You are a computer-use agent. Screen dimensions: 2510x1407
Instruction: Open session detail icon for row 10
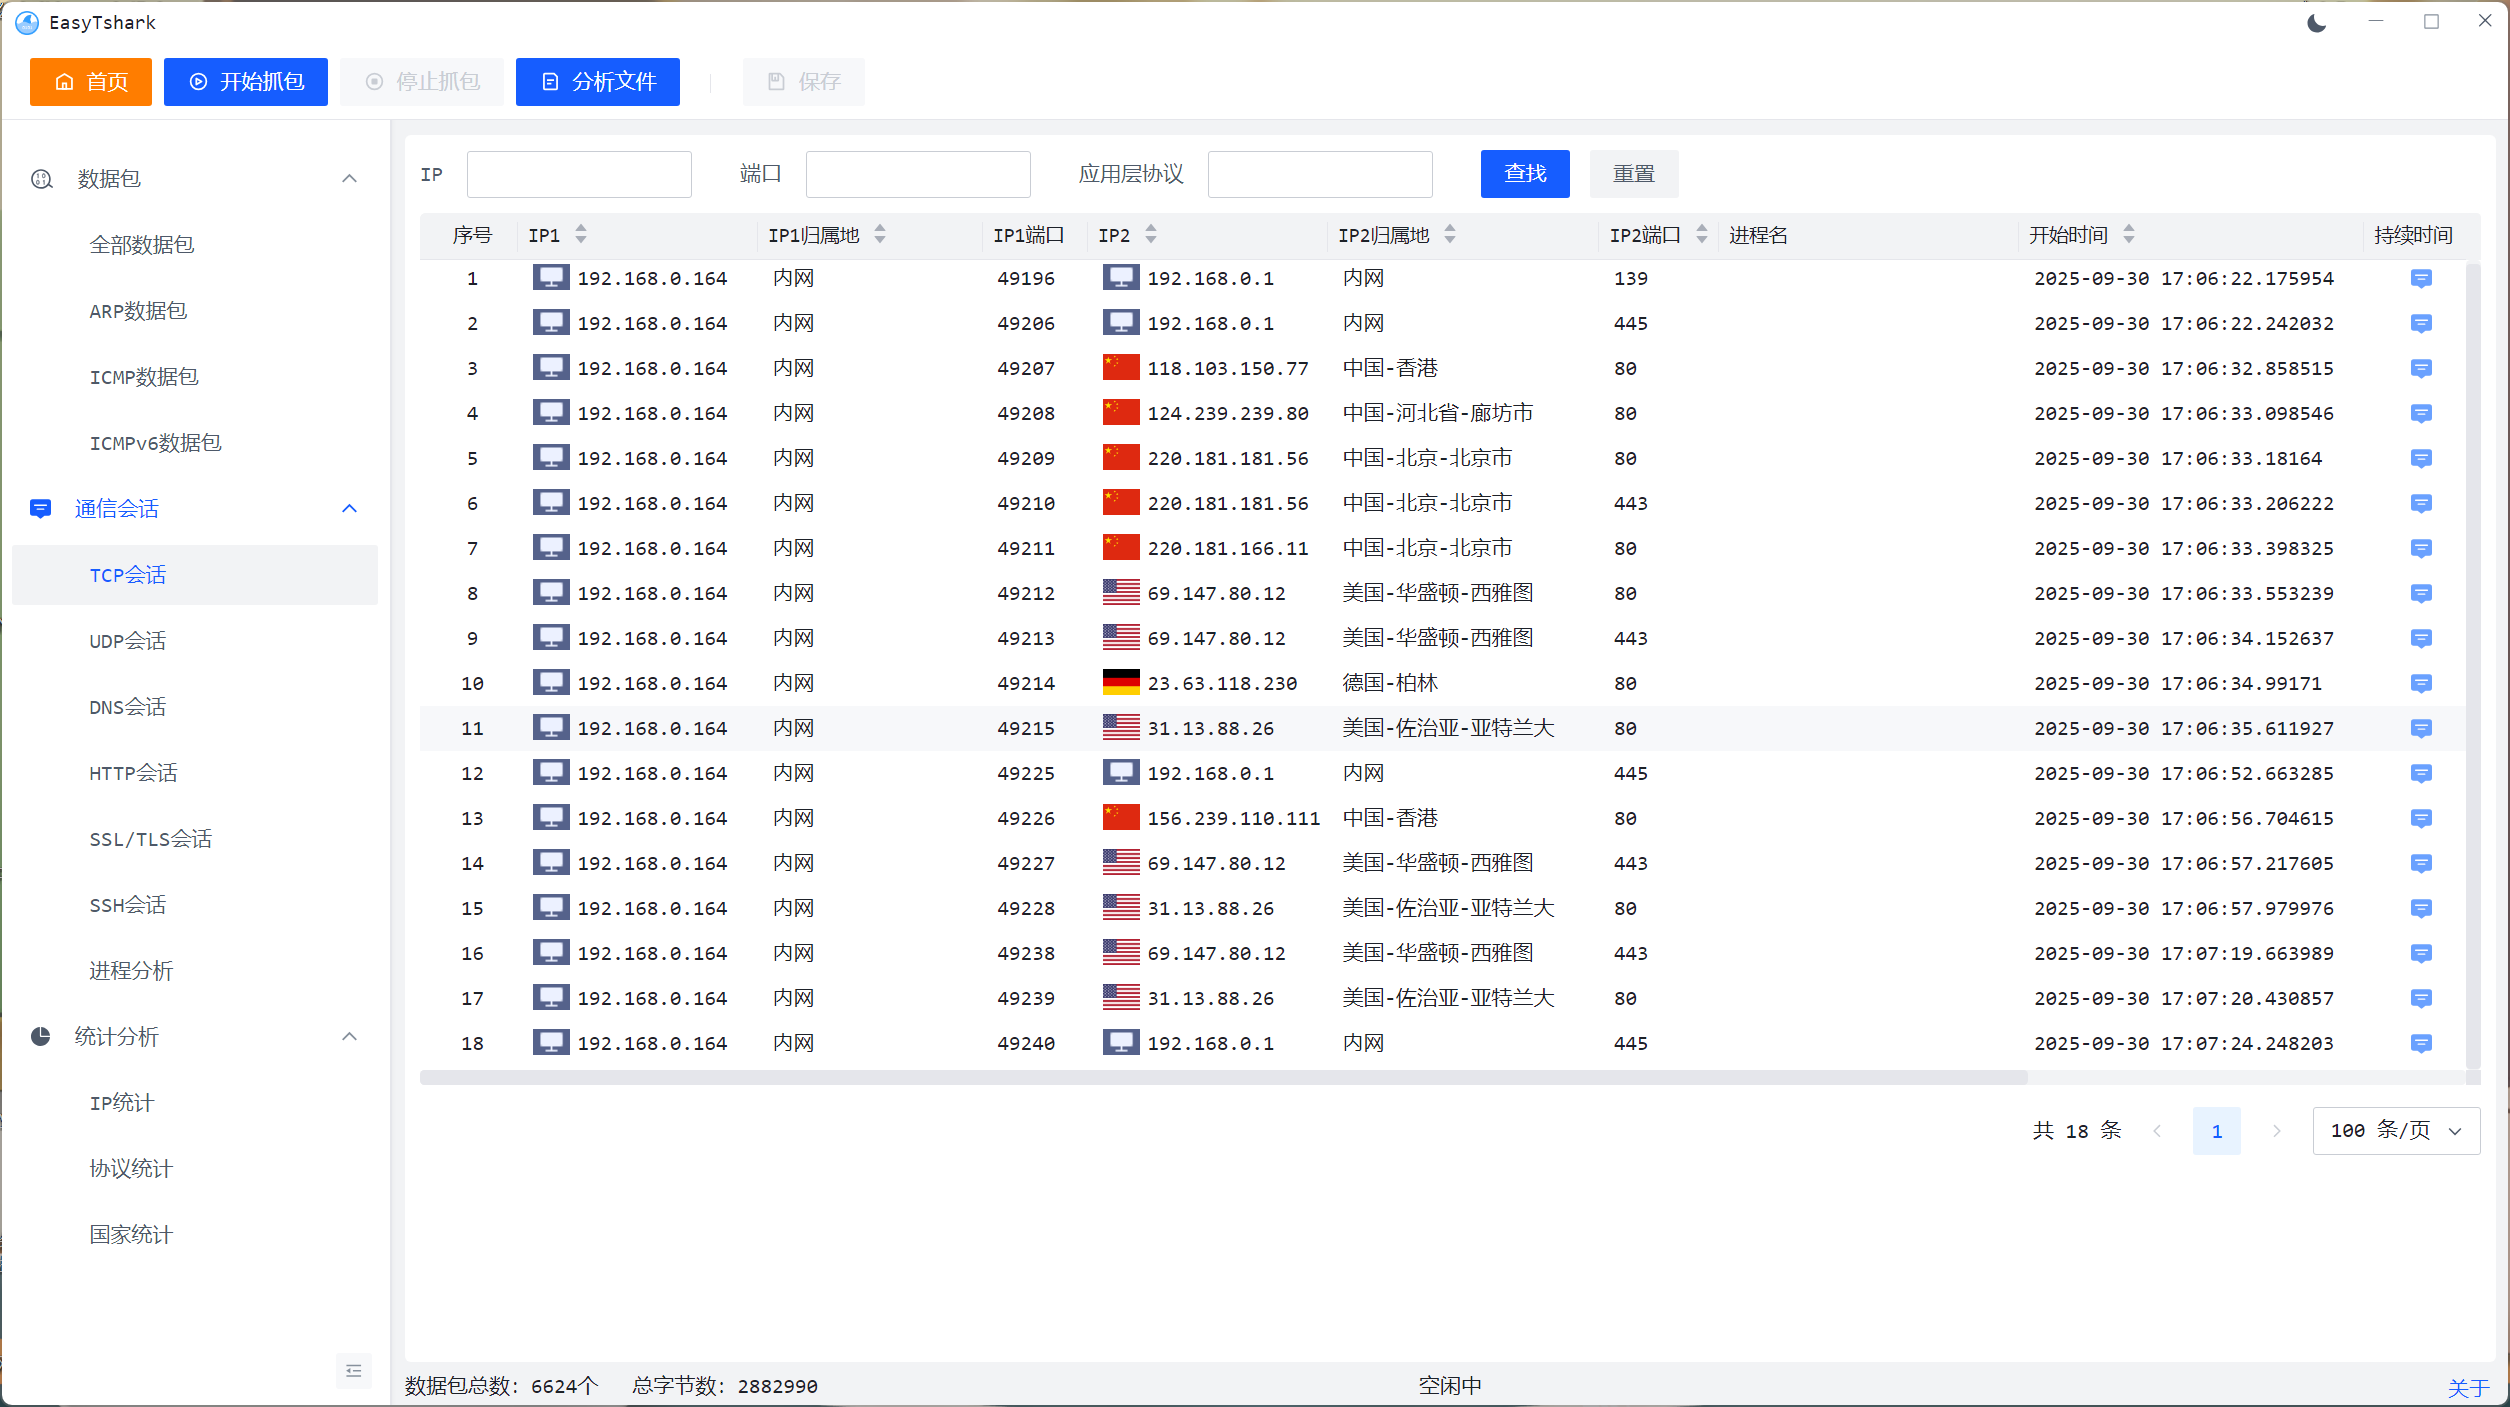pos(2420,684)
